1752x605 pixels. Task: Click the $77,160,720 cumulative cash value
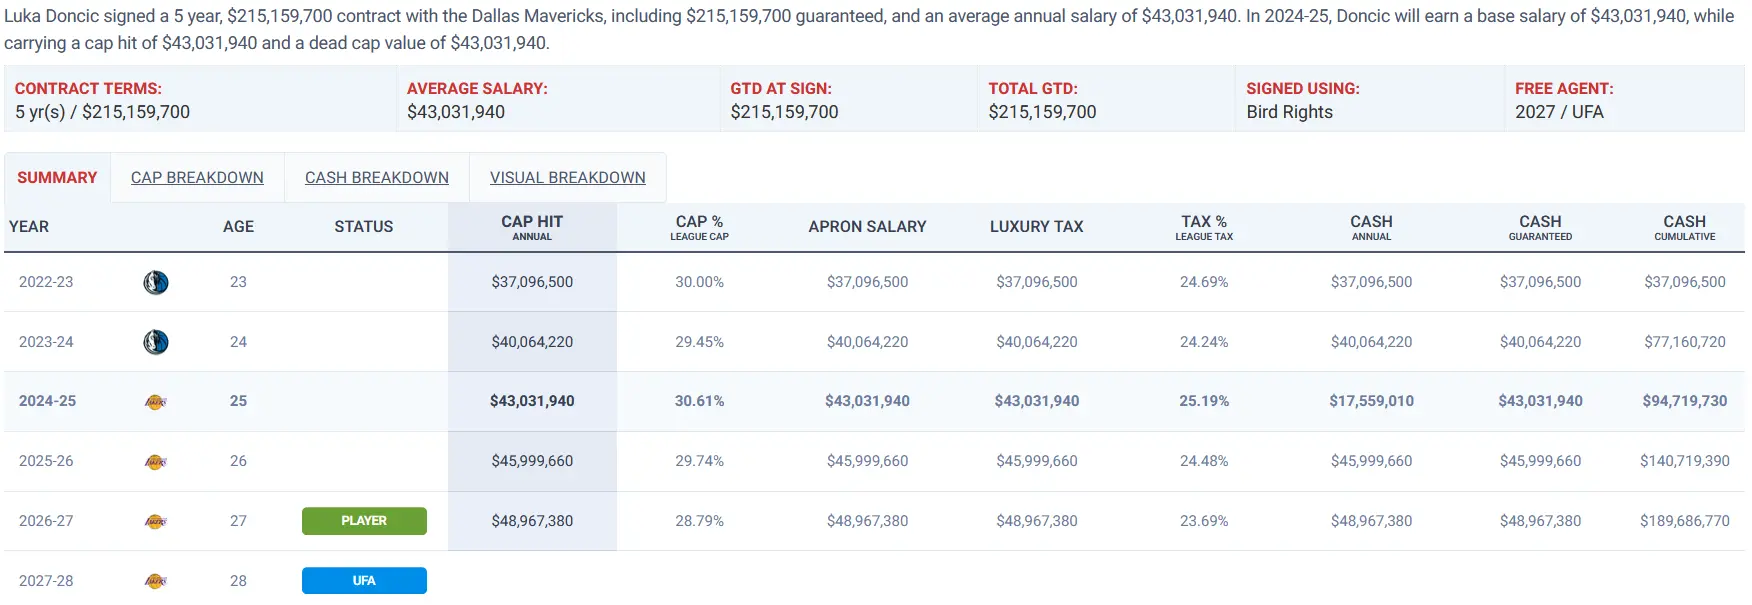[1685, 342]
